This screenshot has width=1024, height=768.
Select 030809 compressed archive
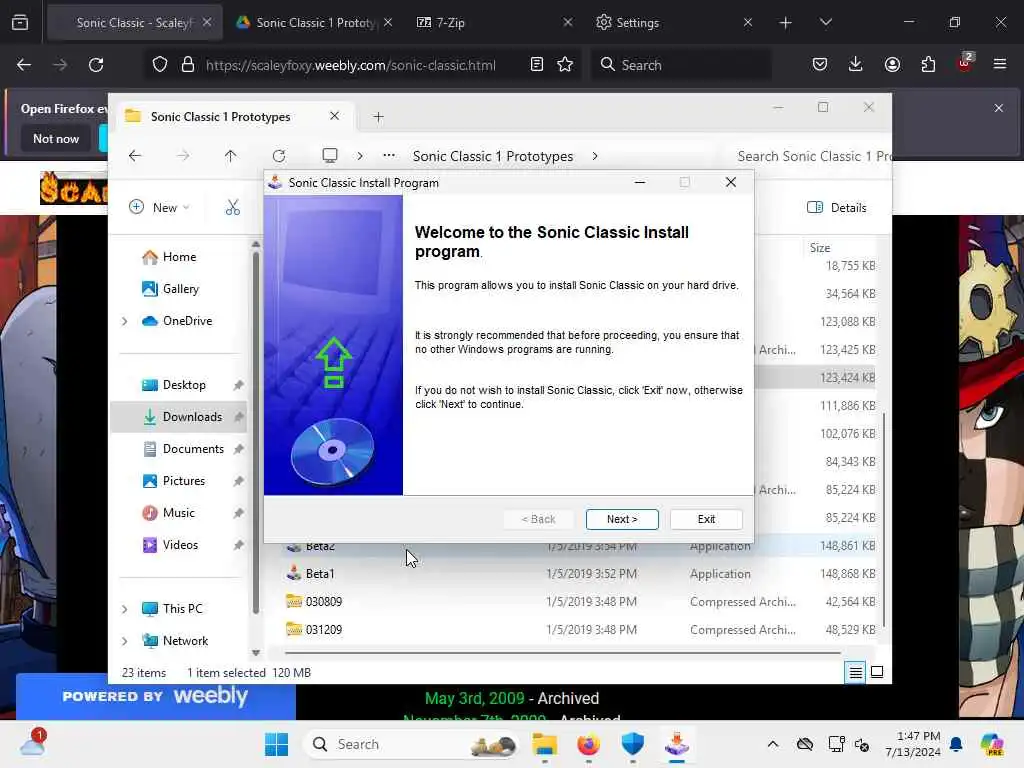click(x=580, y=602)
